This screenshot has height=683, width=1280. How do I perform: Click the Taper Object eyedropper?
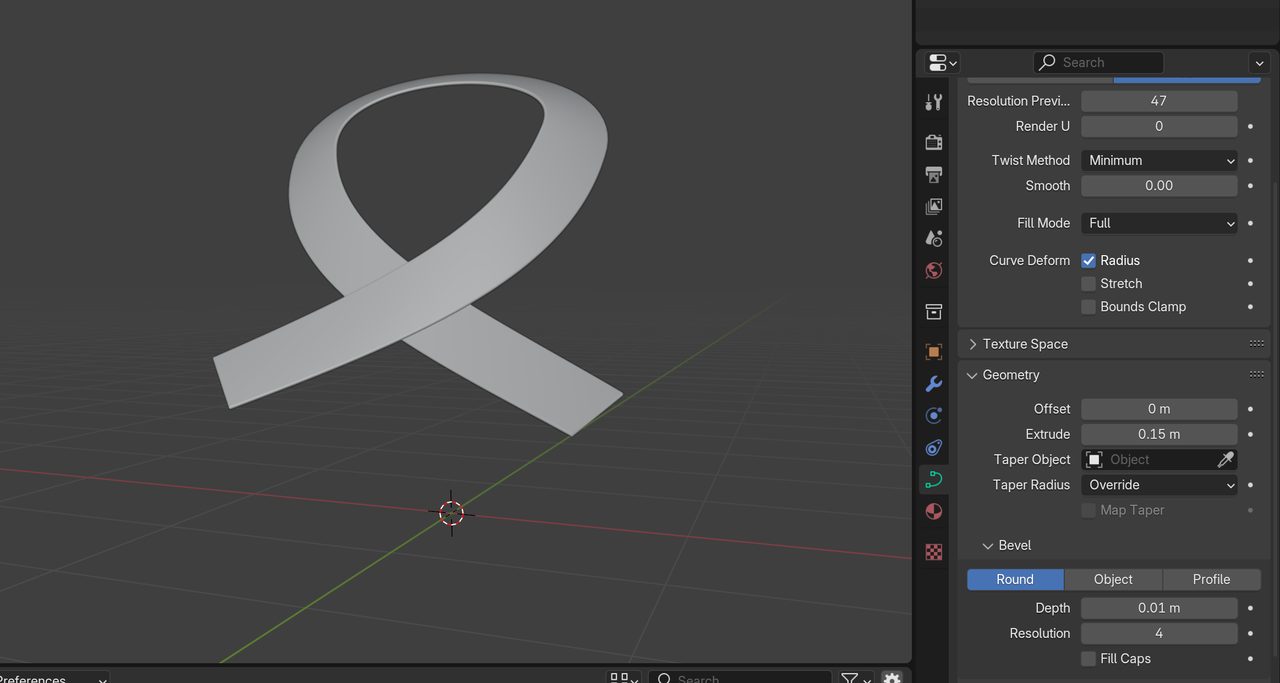pyautogui.click(x=1225, y=459)
